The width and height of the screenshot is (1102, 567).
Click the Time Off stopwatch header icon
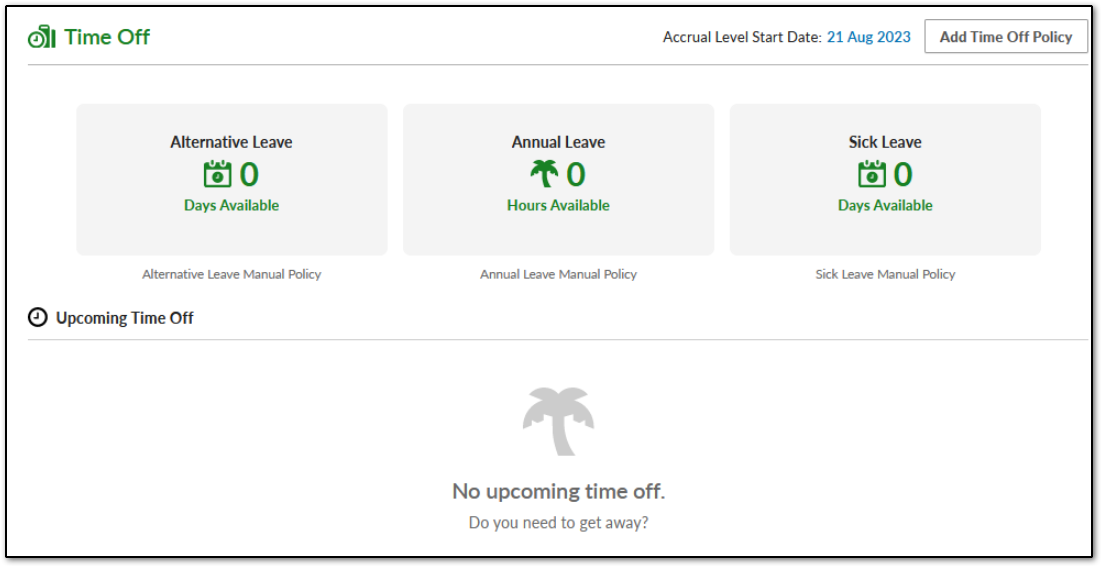[41, 37]
